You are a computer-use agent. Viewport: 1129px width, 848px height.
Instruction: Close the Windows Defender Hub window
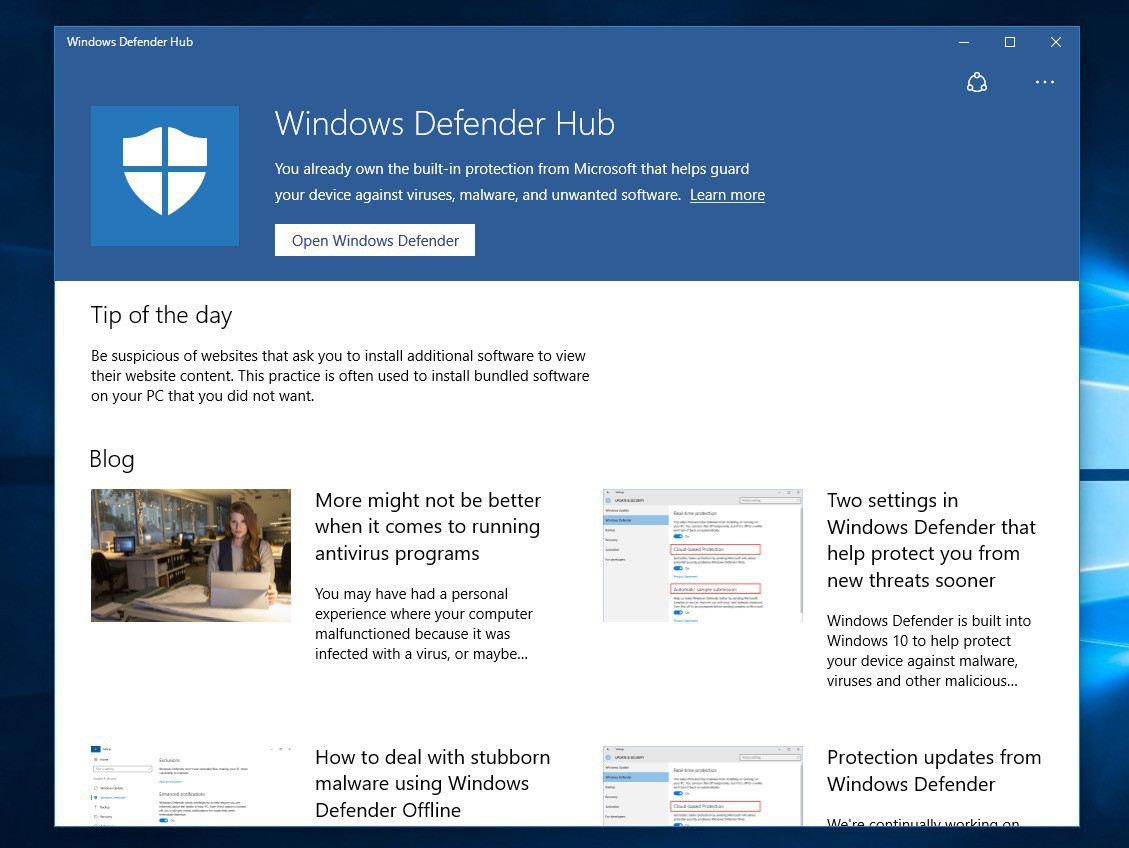[1056, 42]
